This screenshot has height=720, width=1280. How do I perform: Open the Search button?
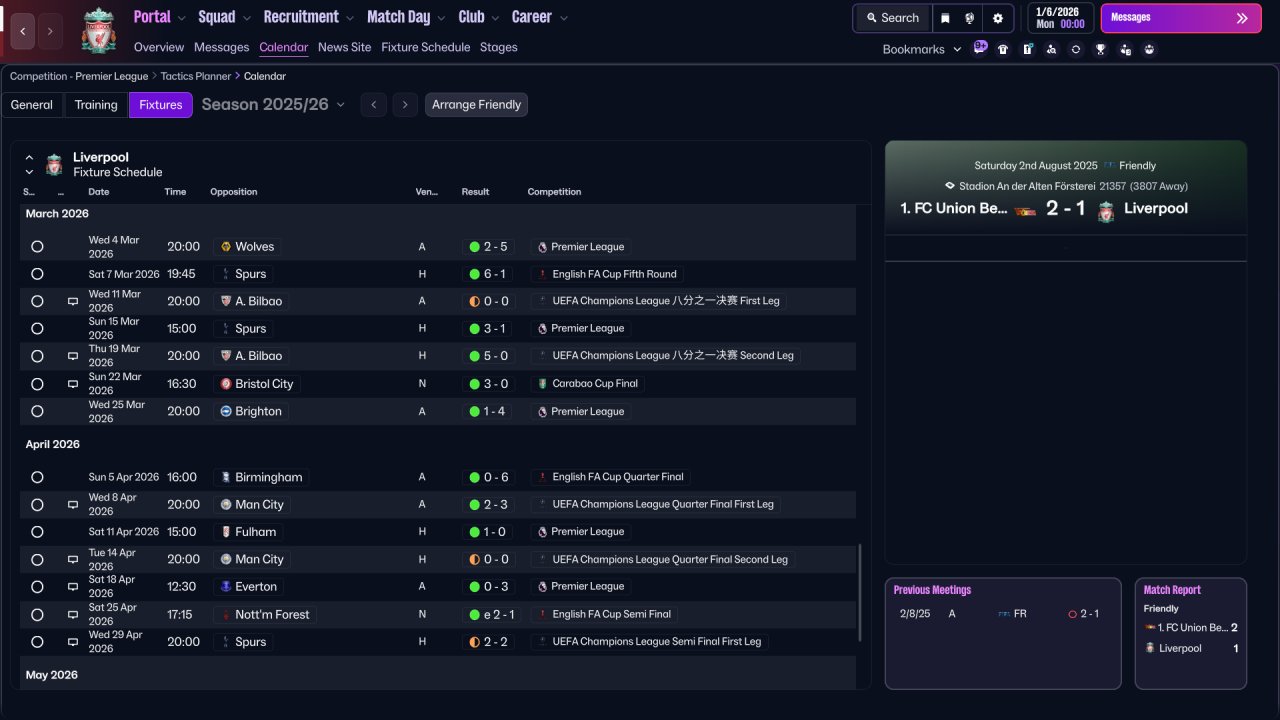892,18
